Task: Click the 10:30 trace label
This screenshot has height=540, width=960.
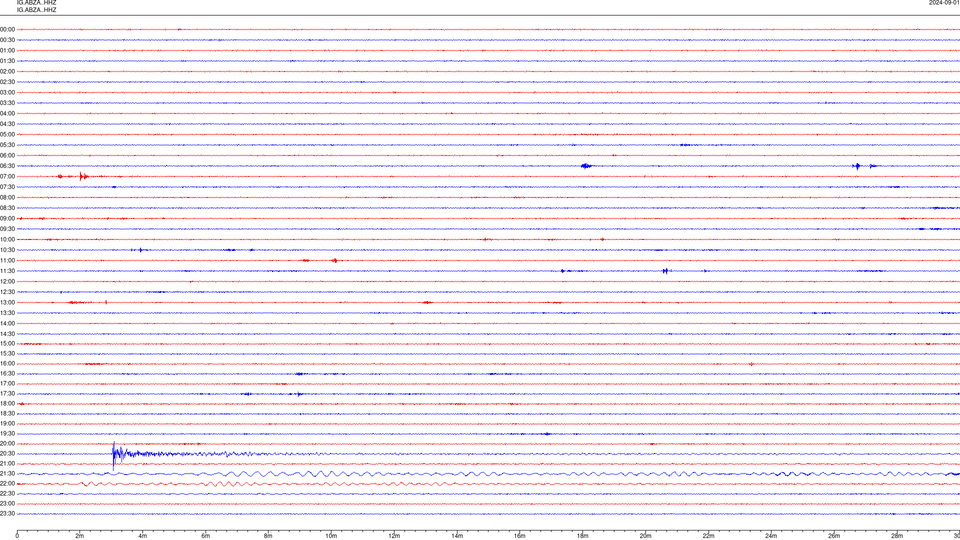Action: pyautogui.click(x=7, y=250)
